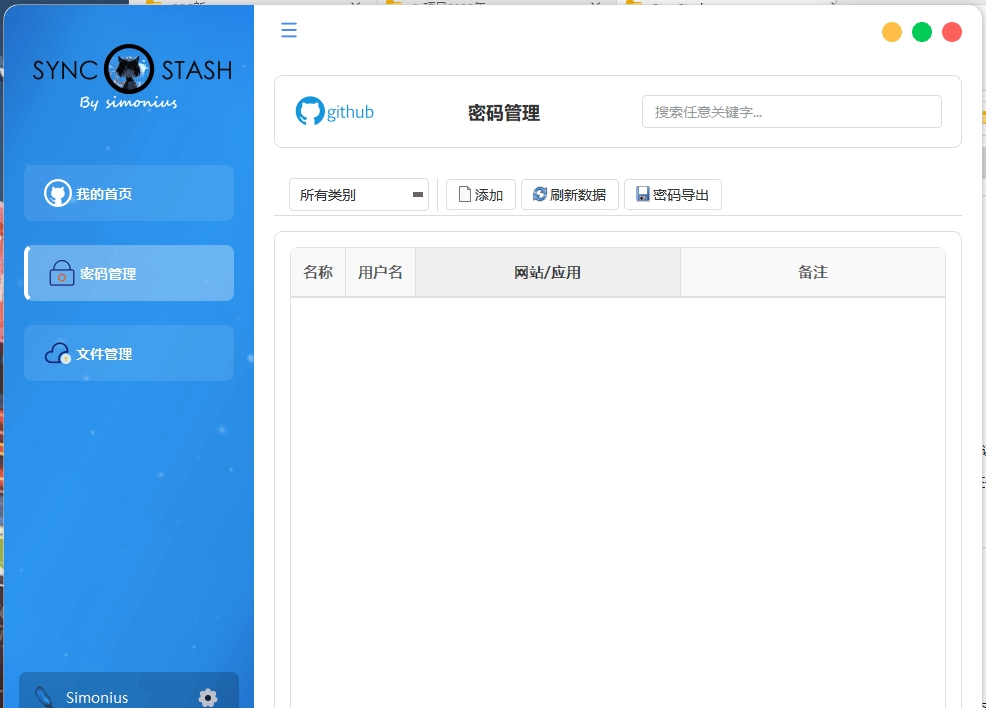Click the document icon on 添加 button
The image size is (986, 708).
[x=463, y=194]
